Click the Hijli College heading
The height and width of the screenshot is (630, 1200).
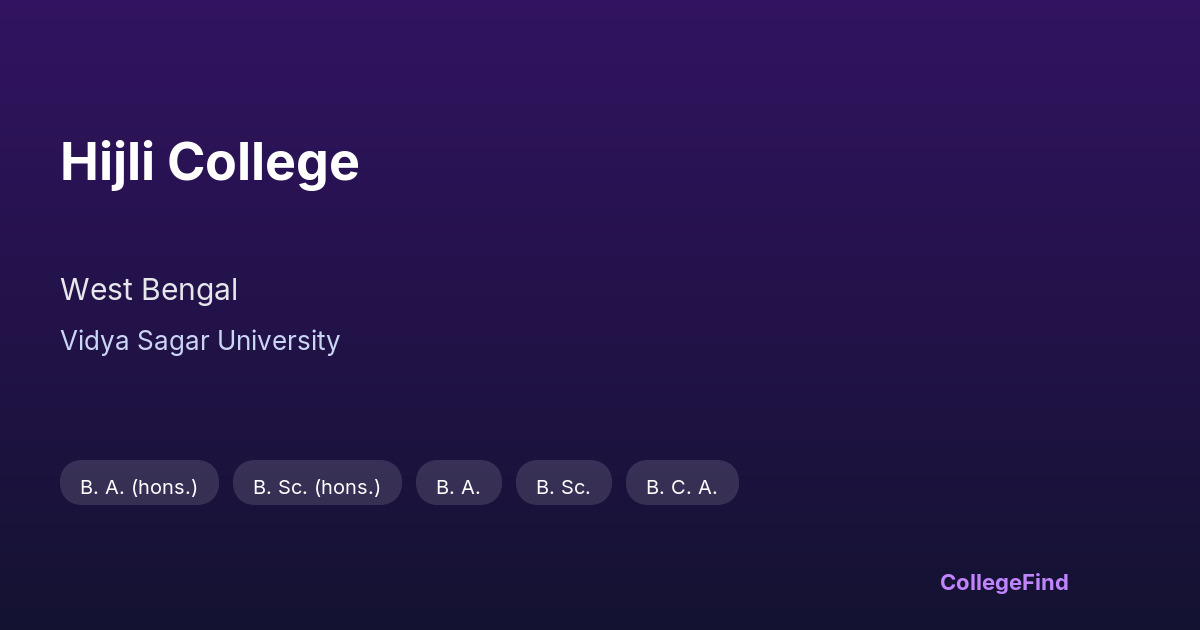210,162
